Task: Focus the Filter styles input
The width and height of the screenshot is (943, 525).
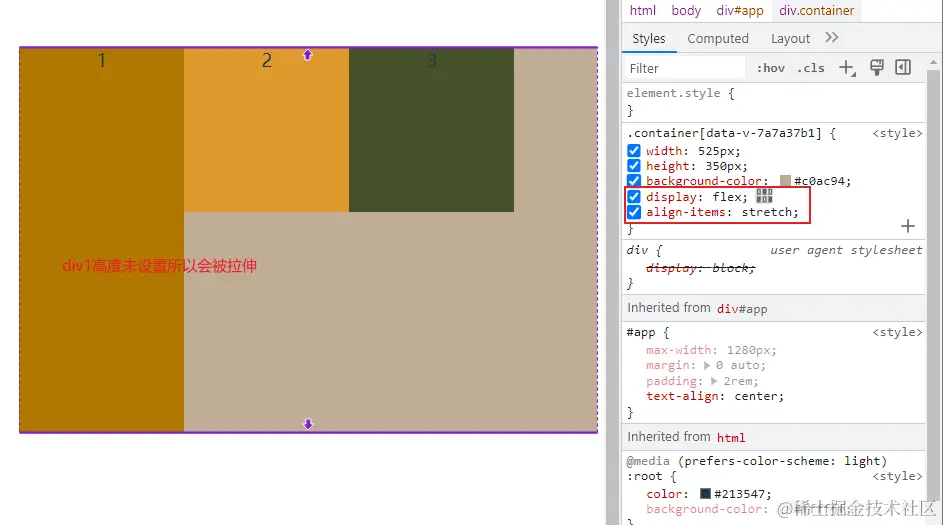Action: point(684,68)
